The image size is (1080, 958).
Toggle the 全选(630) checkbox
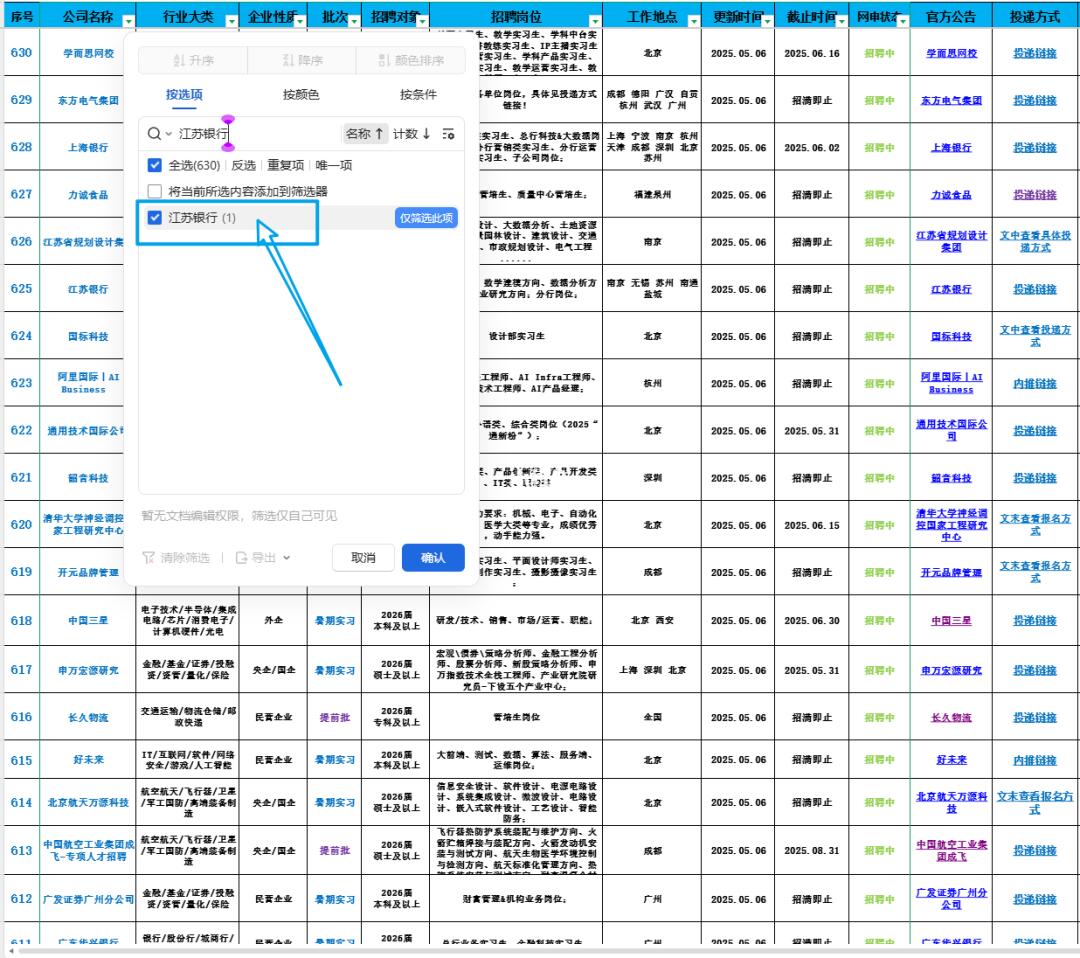pyautogui.click(x=155, y=165)
